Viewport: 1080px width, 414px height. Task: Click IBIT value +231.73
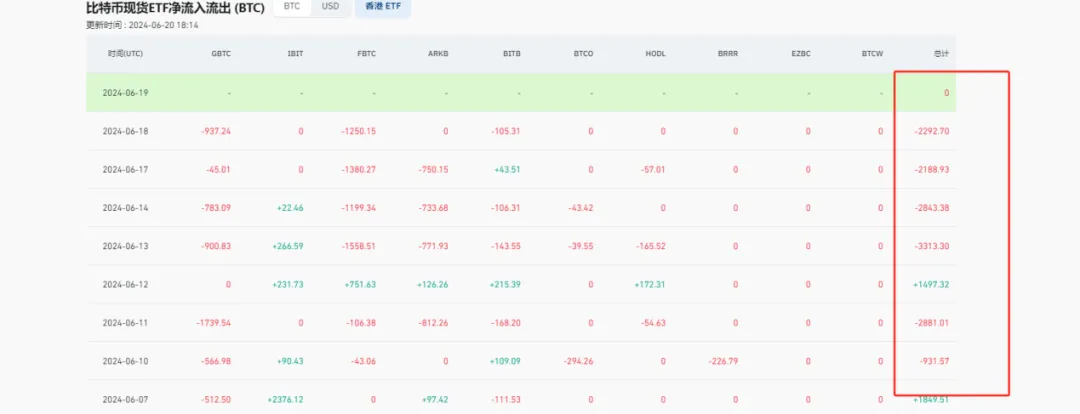click(x=289, y=284)
